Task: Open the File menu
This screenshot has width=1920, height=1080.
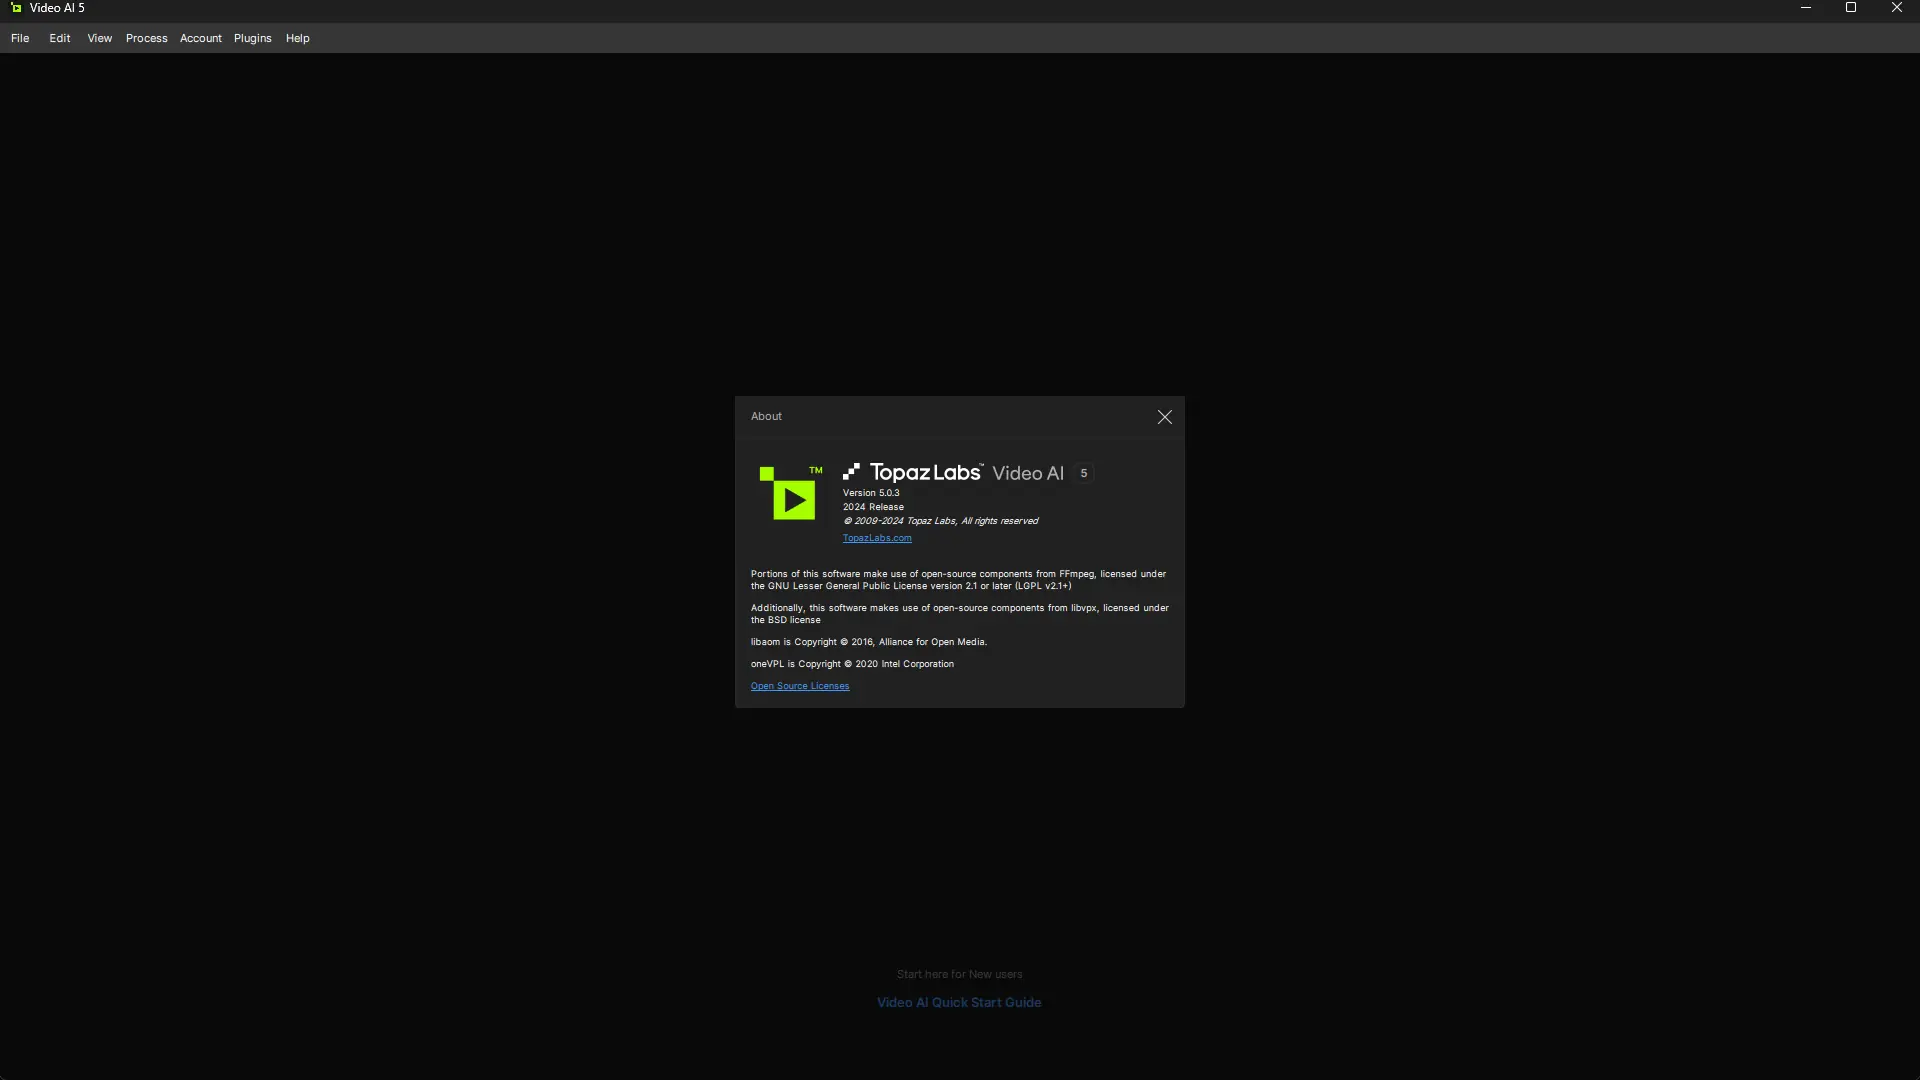Action: tap(20, 38)
